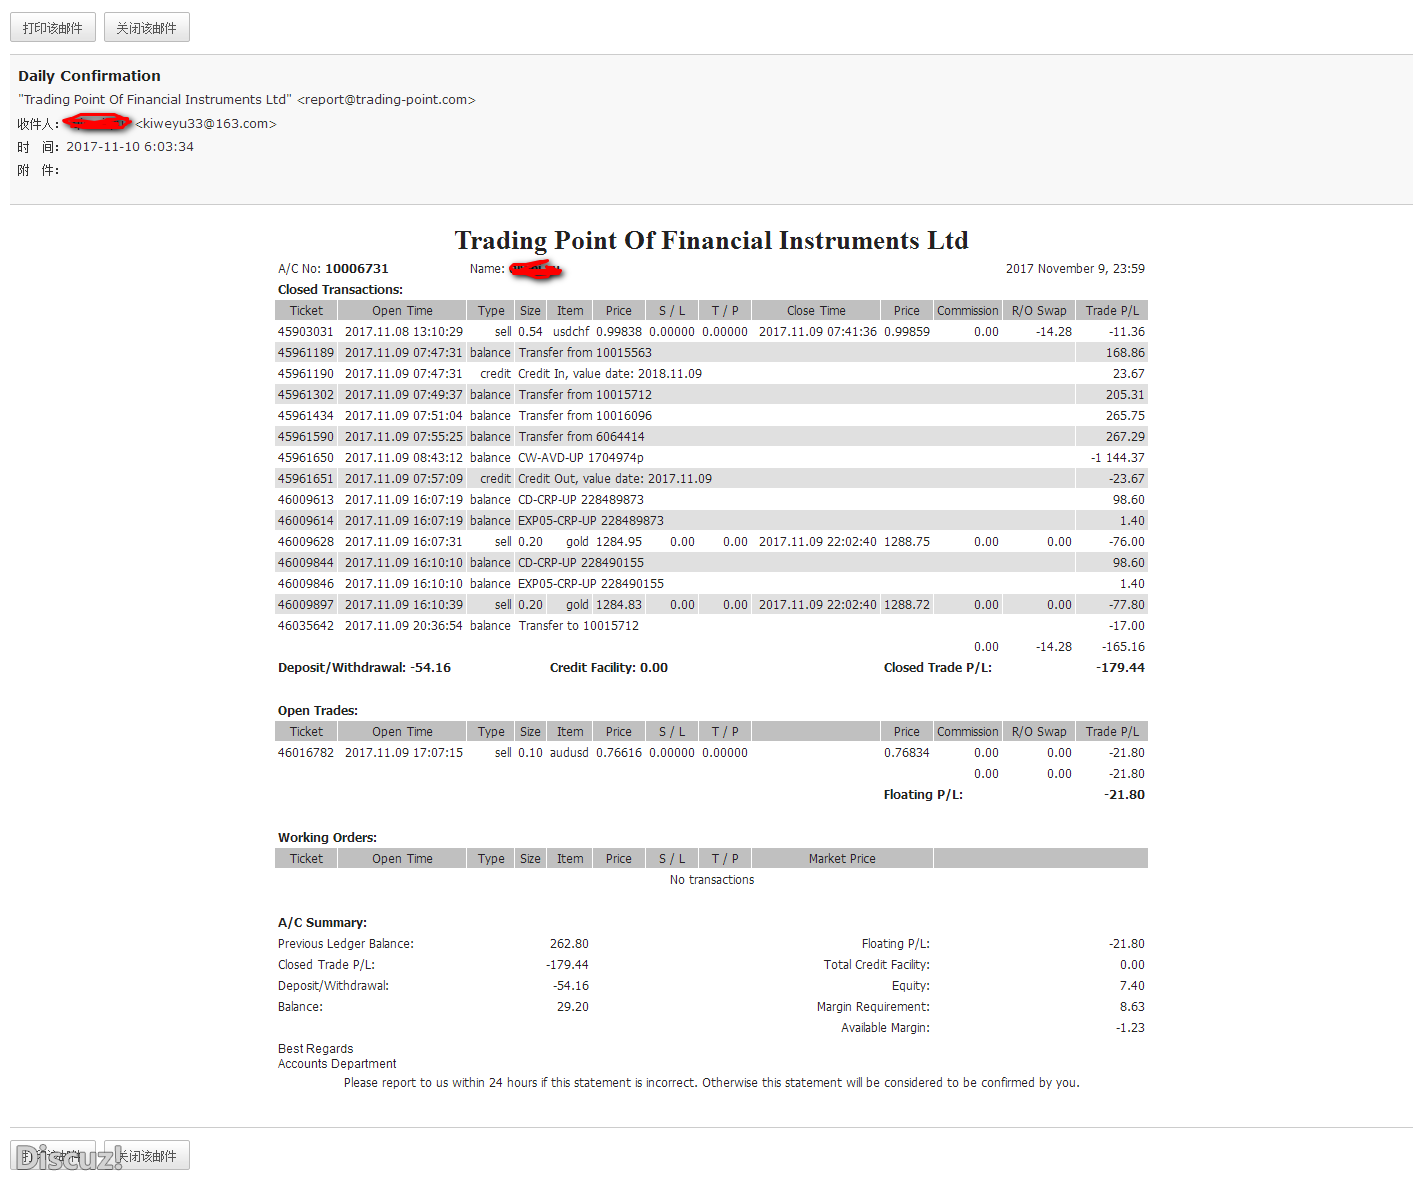Select 'CD-CRP-UP 228489873' entry
Image resolution: width=1423 pixels, height=1182 pixels.
(x=581, y=500)
